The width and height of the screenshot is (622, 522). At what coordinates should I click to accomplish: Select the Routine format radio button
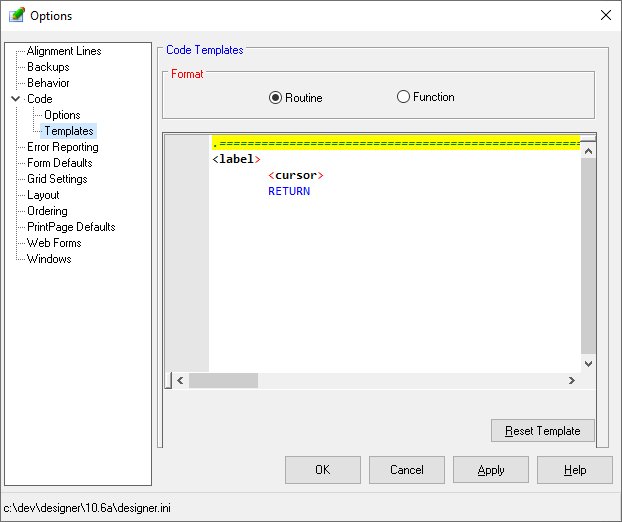coord(276,98)
